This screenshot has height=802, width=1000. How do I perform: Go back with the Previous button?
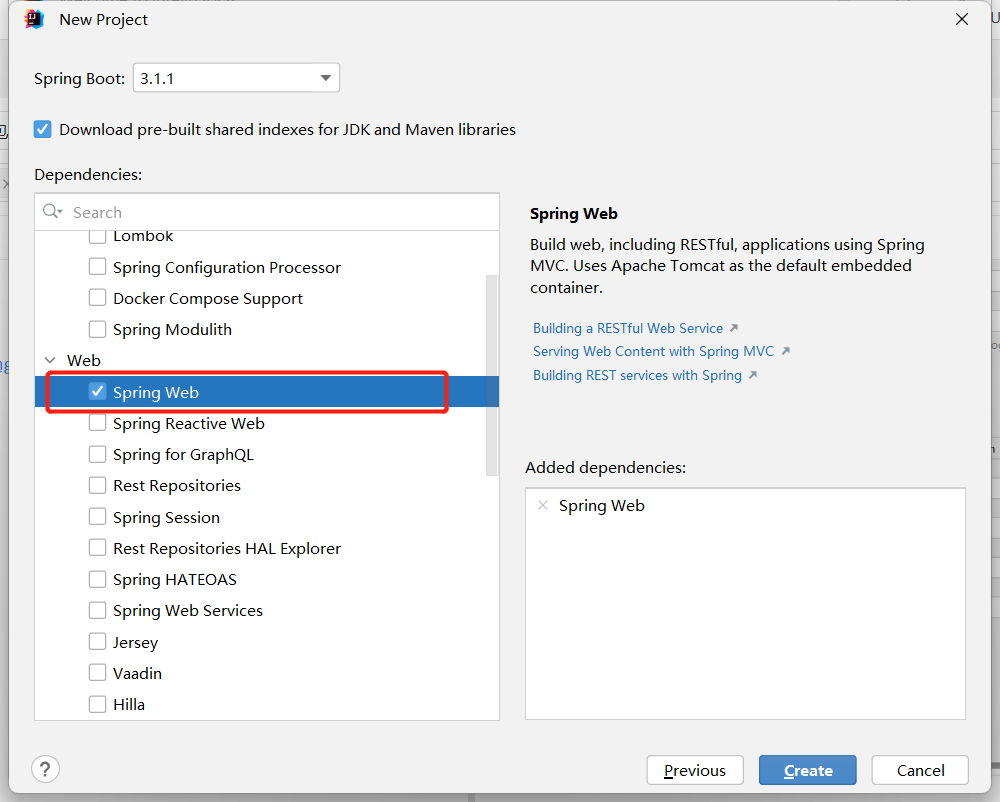tap(694, 770)
